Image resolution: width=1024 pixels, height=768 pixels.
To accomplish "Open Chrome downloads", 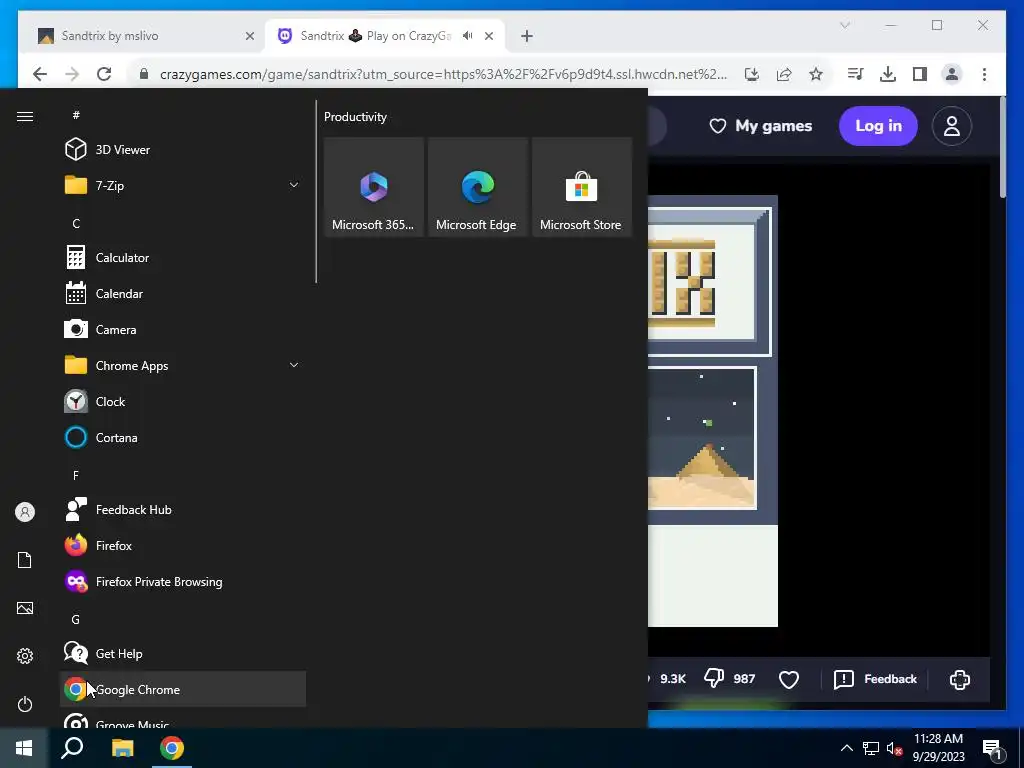I will point(888,74).
